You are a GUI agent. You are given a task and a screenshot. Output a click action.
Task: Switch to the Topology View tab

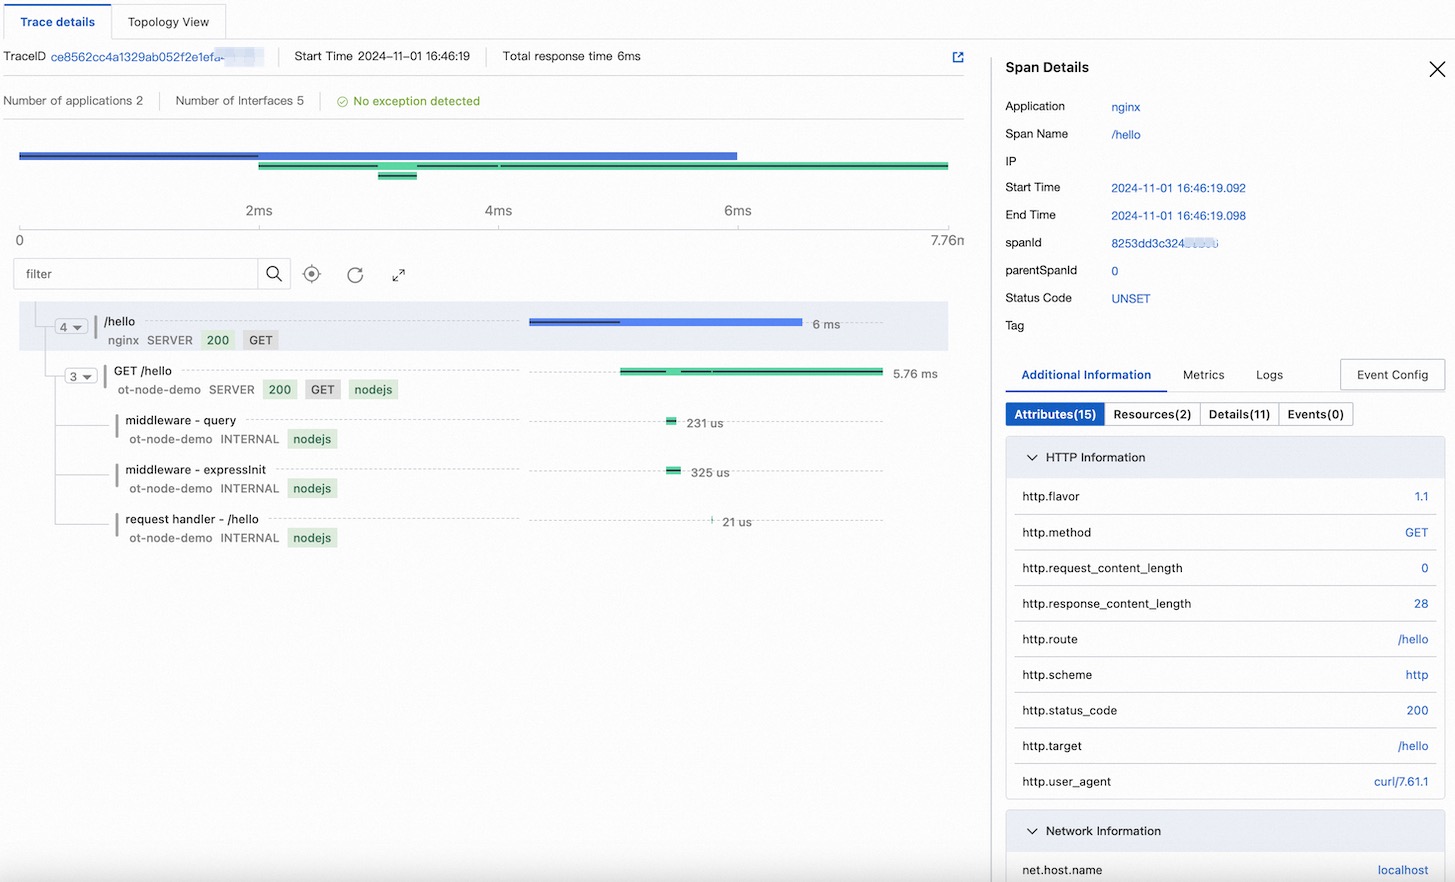(168, 22)
